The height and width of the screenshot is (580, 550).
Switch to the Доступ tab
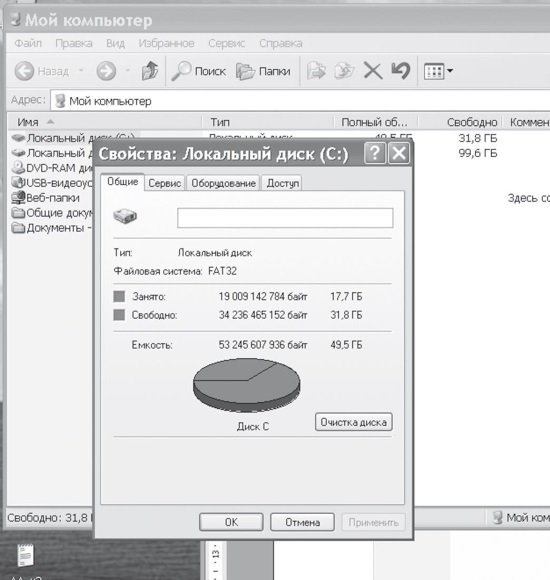coord(283,183)
